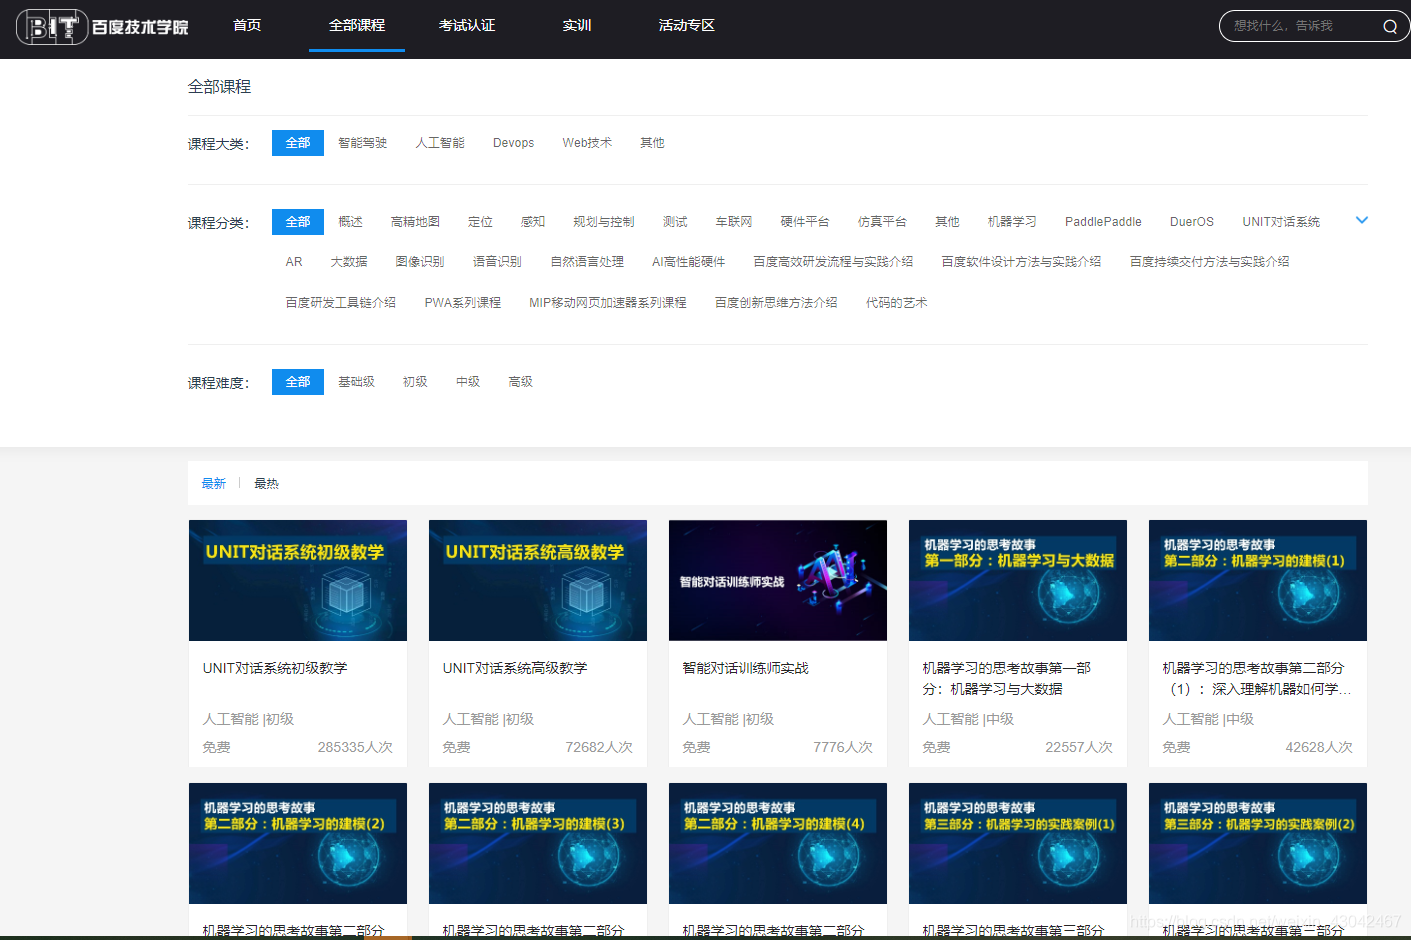Choose MIP移动网页加速器系列课程 category
Image resolution: width=1411 pixels, height=940 pixels.
(608, 303)
